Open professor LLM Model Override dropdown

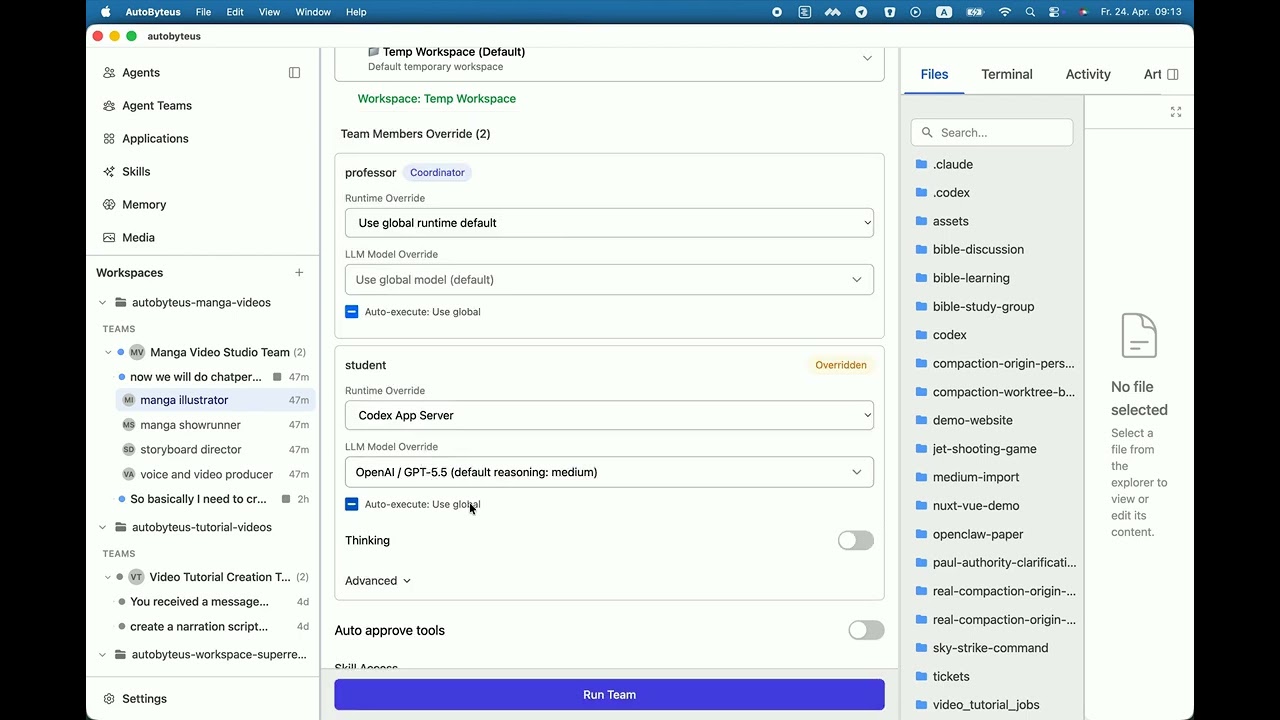609,280
